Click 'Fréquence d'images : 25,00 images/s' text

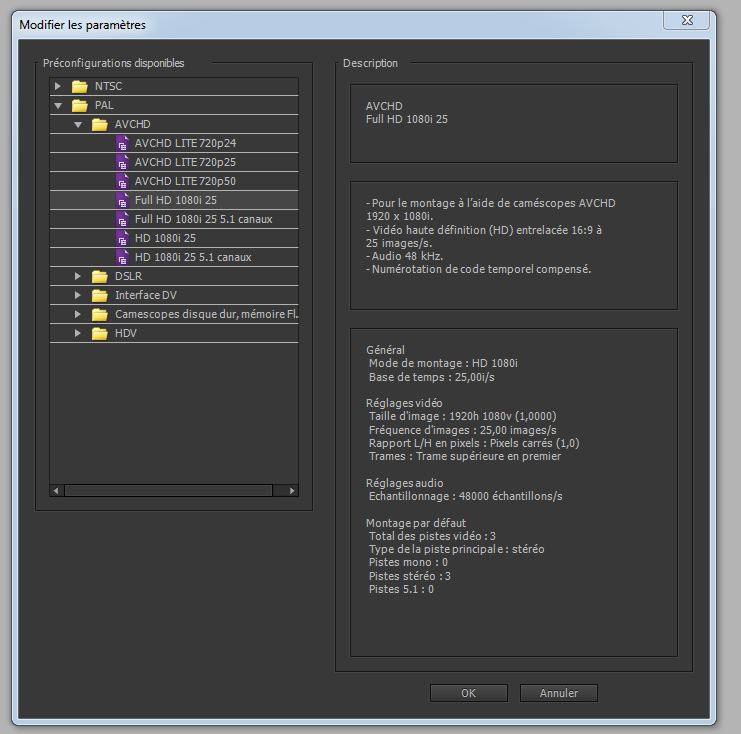(x=463, y=430)
